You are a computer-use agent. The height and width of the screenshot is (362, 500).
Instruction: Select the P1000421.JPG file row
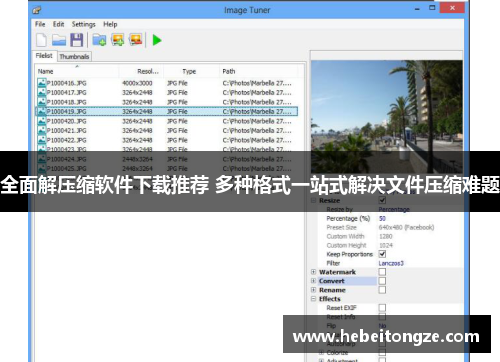[166, 131]
